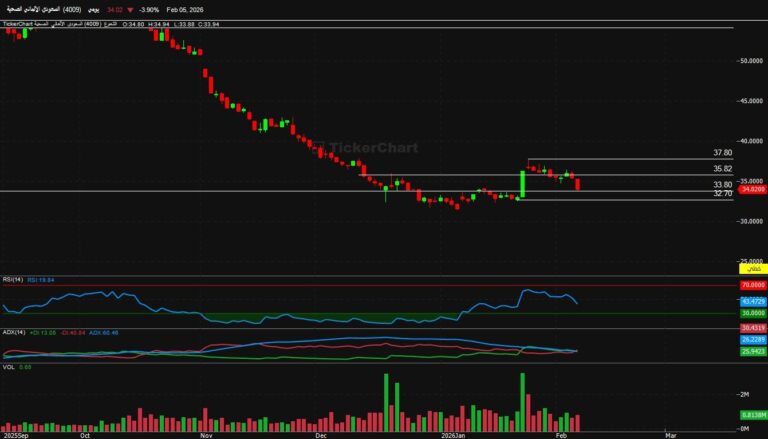The image size is (768, 439).
Task: Click the 35.82 horizontal level label
Action: (722, 169)
